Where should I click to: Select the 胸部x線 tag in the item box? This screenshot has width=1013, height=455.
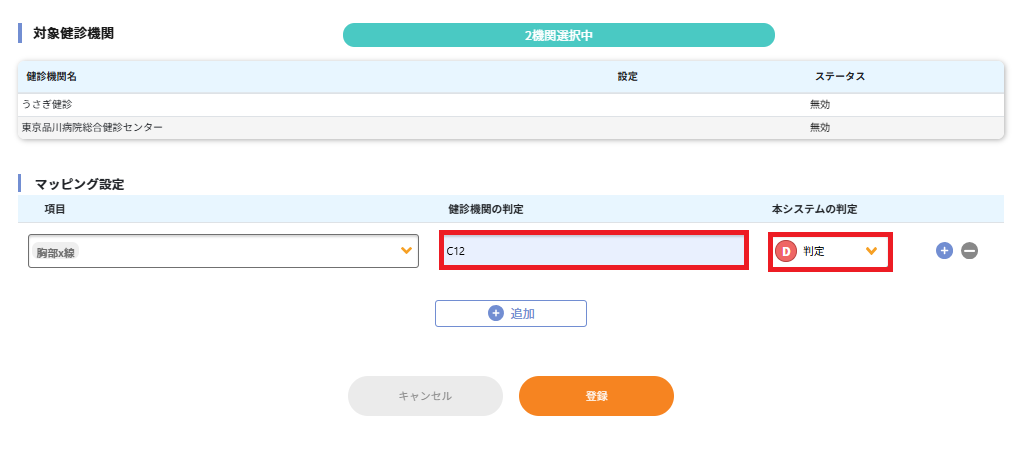(x=55, y=253)
